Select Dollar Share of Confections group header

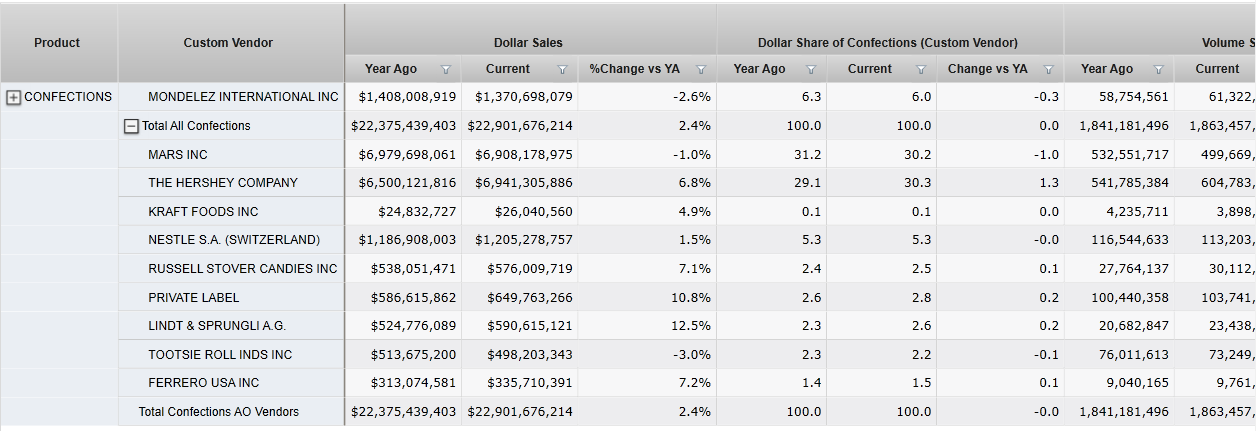[888, 43]
